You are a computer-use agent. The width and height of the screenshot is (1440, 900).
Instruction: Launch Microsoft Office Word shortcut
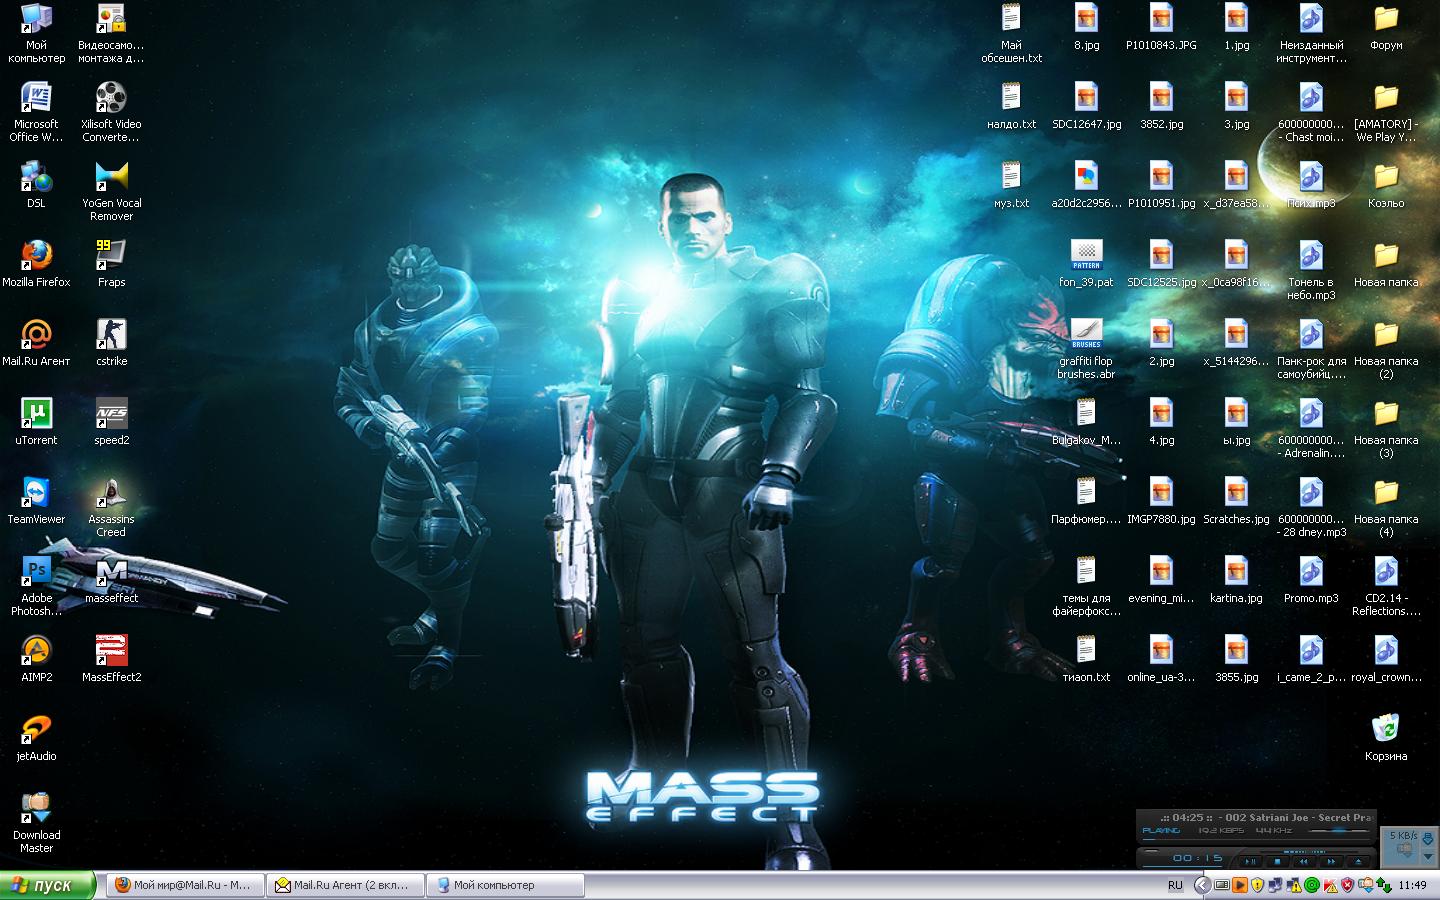click(36, 112)
